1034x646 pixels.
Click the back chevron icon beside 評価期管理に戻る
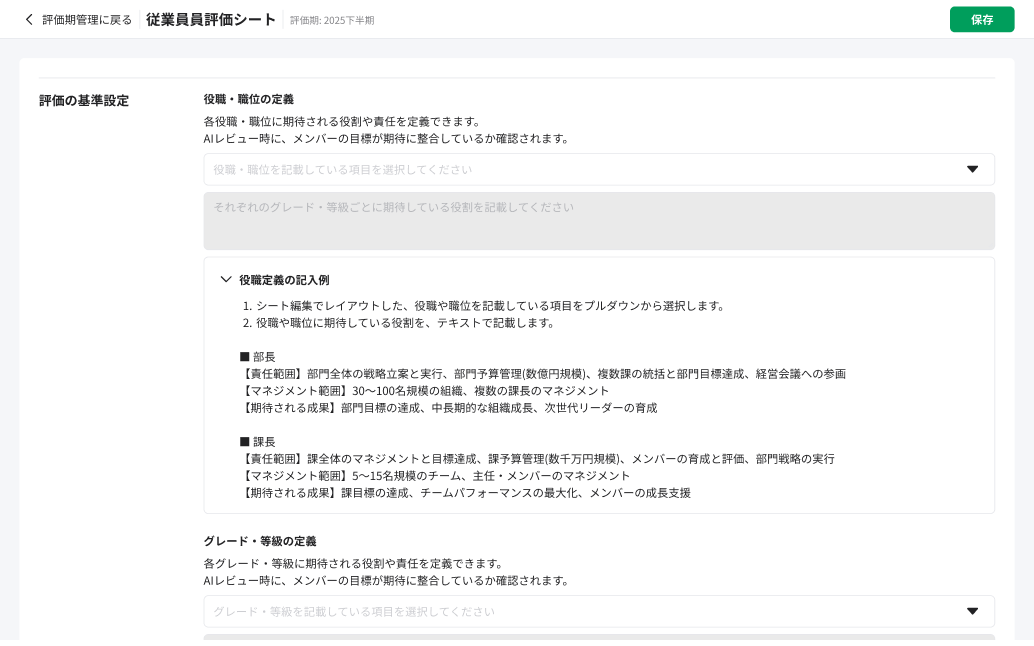(x=28, y=19)
